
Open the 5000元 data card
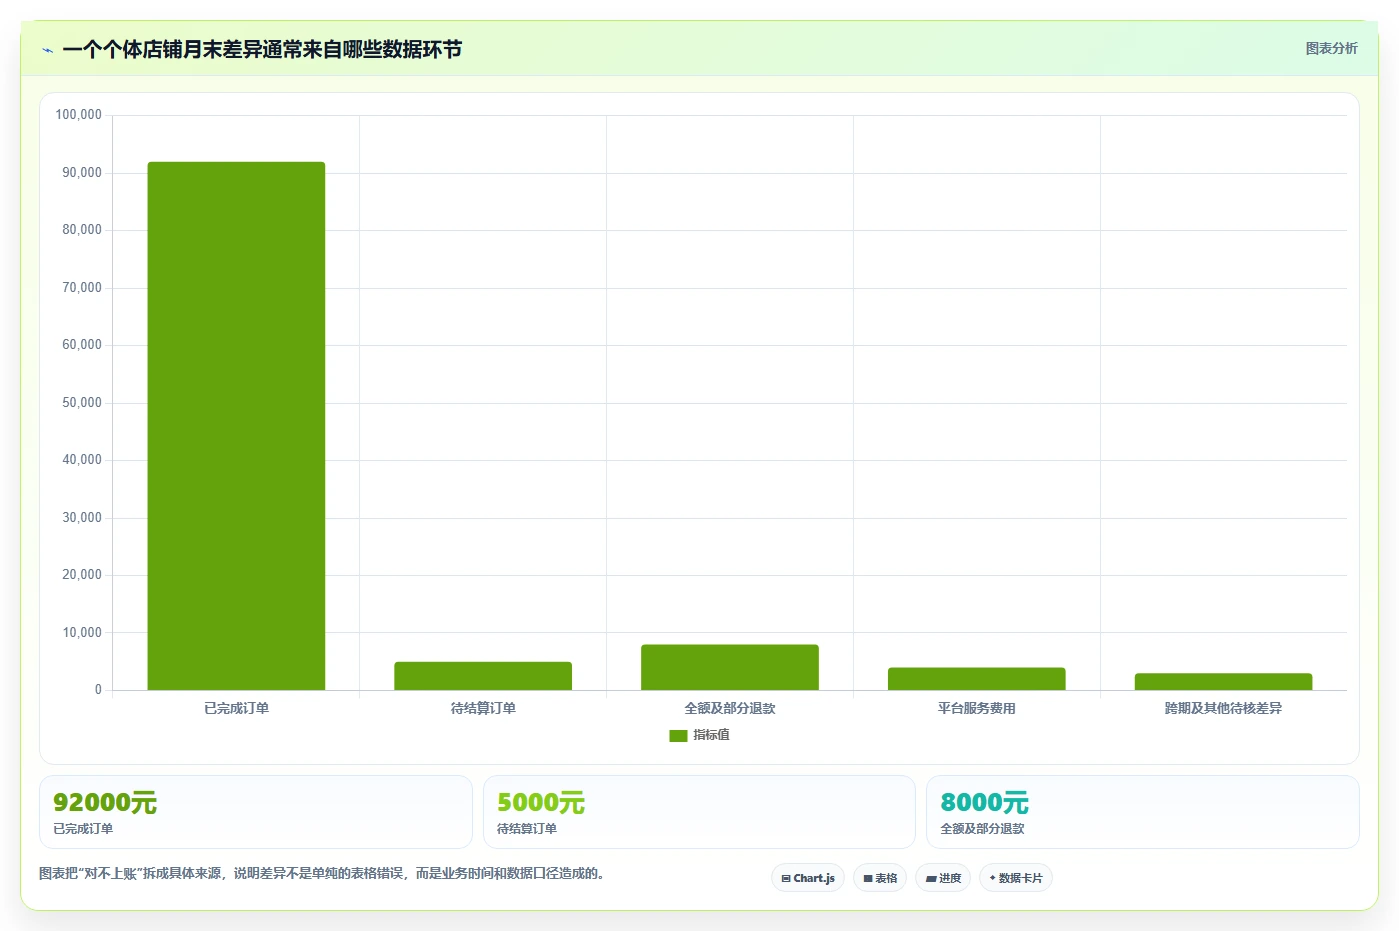[x=699, y=812]
